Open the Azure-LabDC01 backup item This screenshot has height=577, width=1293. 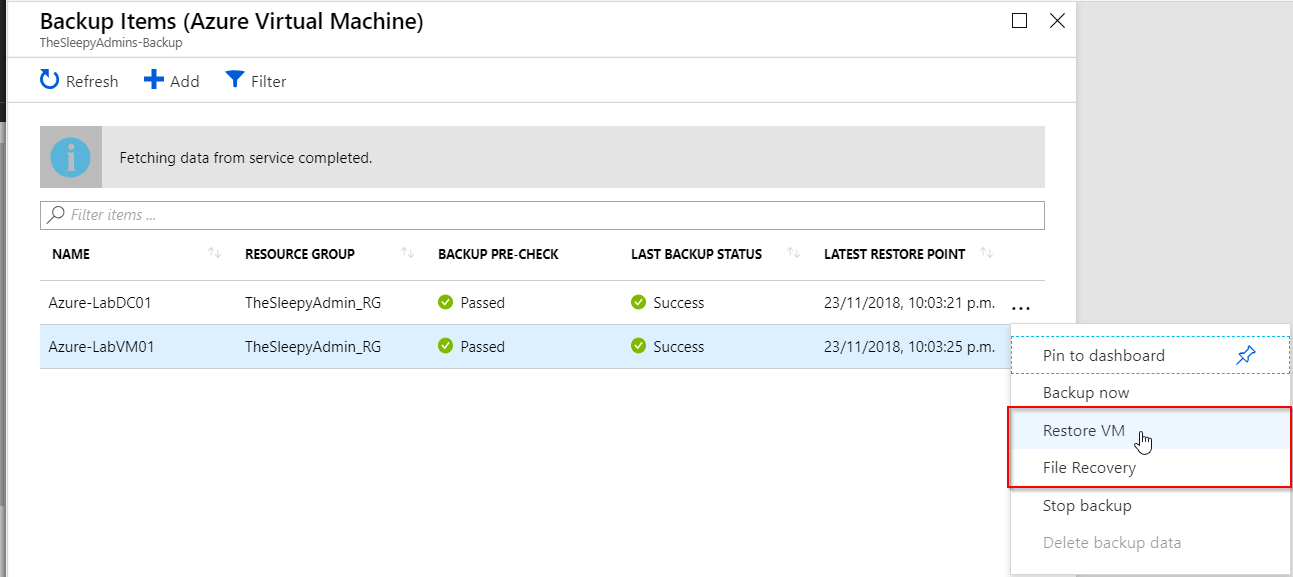pos(100,303)
